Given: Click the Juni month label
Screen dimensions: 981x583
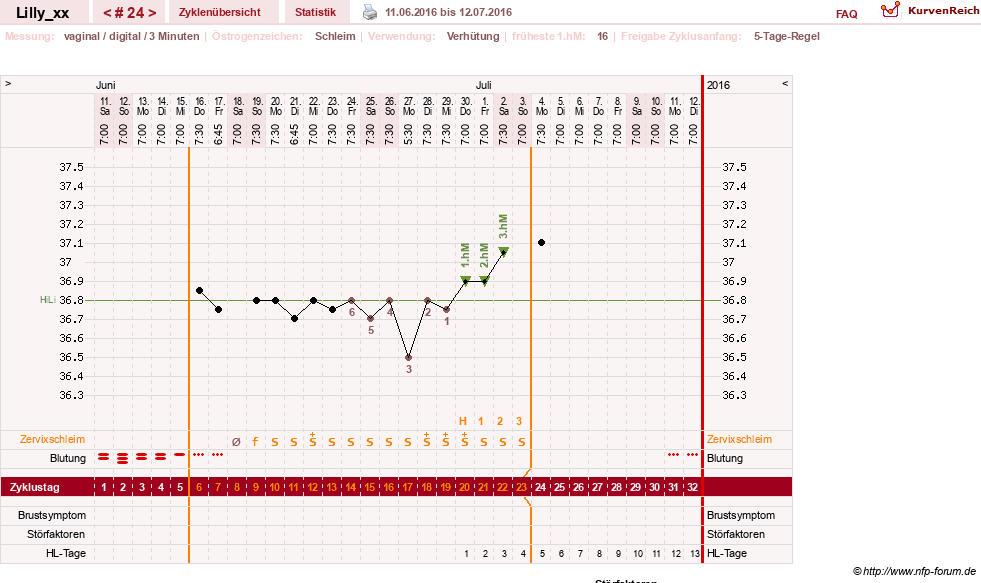Looking at the screenshot, I should (x=105, y=85).
